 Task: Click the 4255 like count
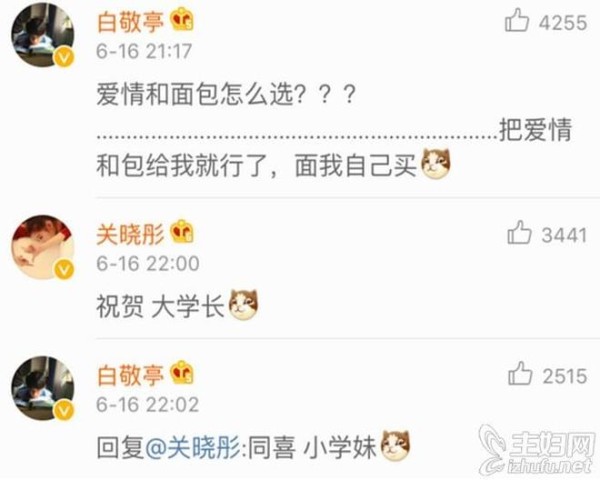[x=562, y=22]
